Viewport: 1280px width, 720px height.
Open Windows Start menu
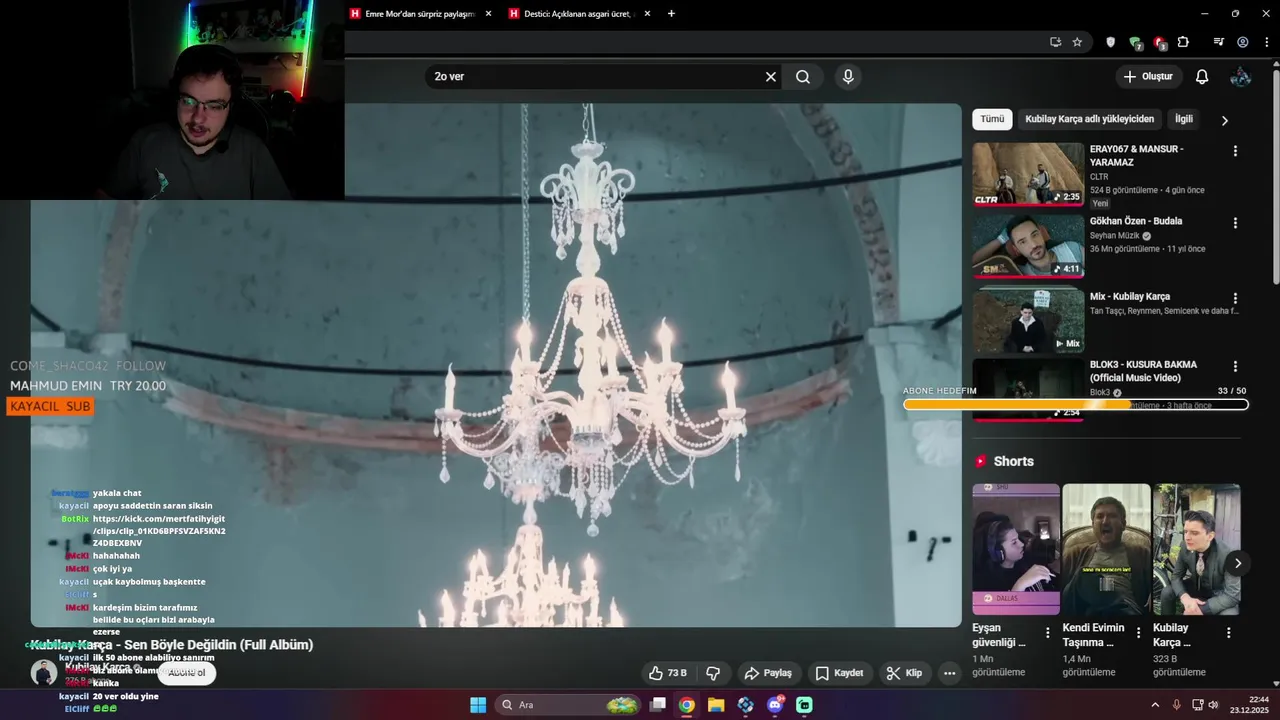pos(478,705)
